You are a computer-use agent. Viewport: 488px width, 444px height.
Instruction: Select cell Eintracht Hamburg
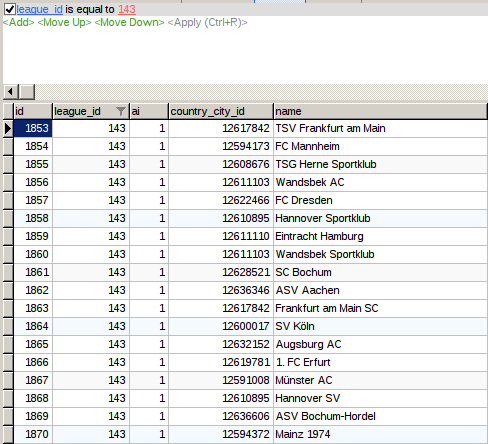coord(380,236)
